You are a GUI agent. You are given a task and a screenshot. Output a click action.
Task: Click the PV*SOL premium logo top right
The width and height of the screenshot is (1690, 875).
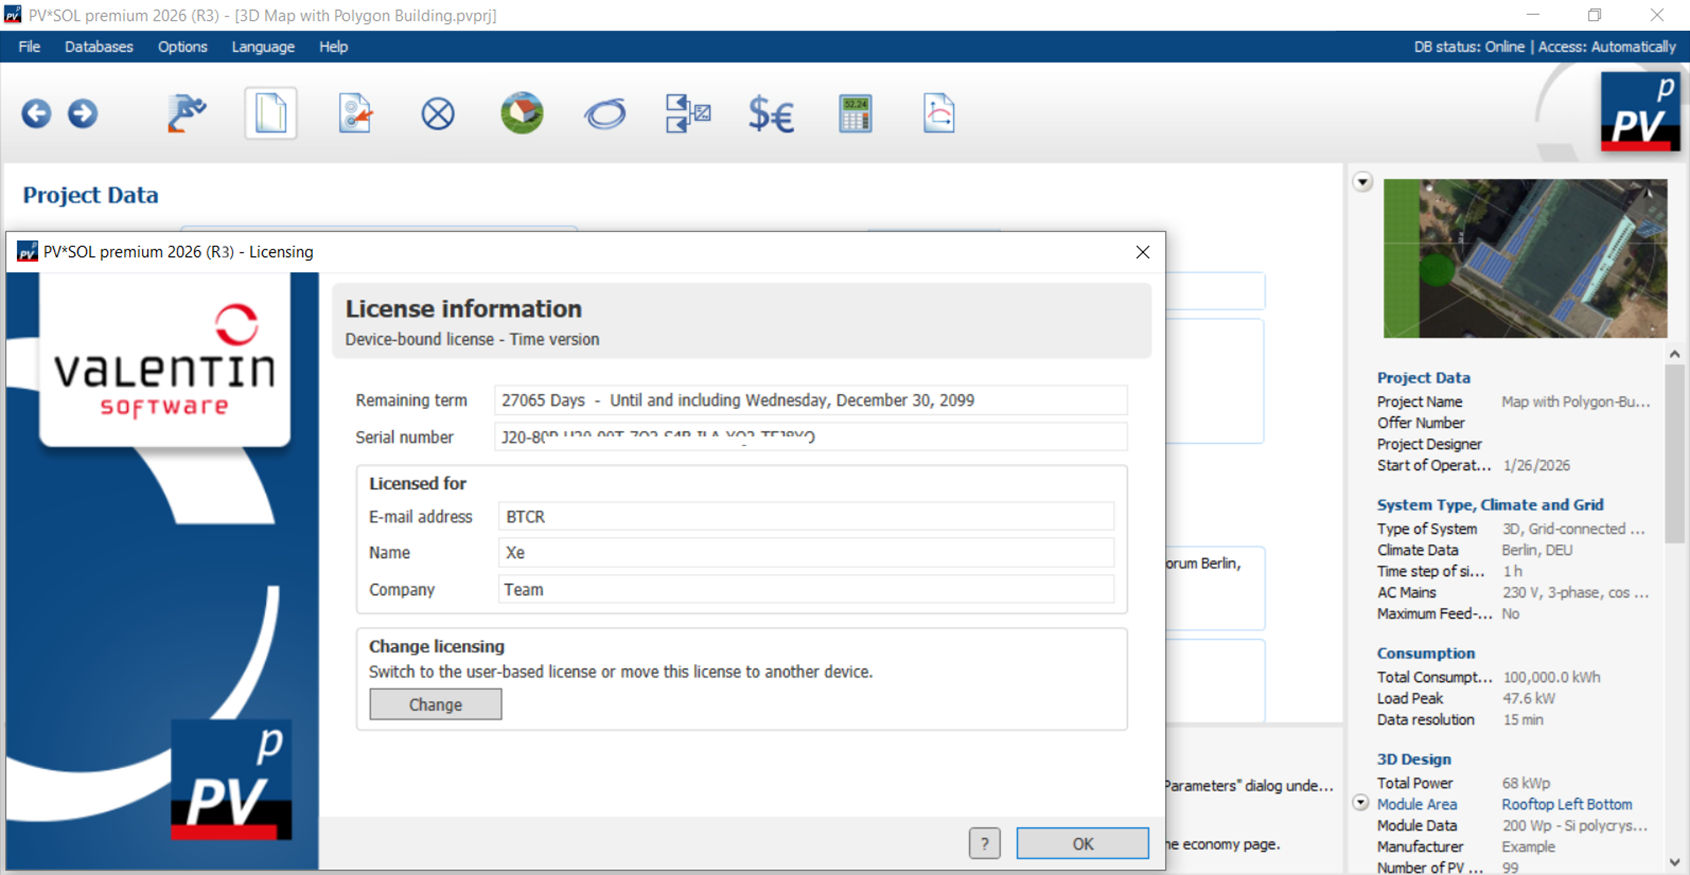[x=1640, y=112]
